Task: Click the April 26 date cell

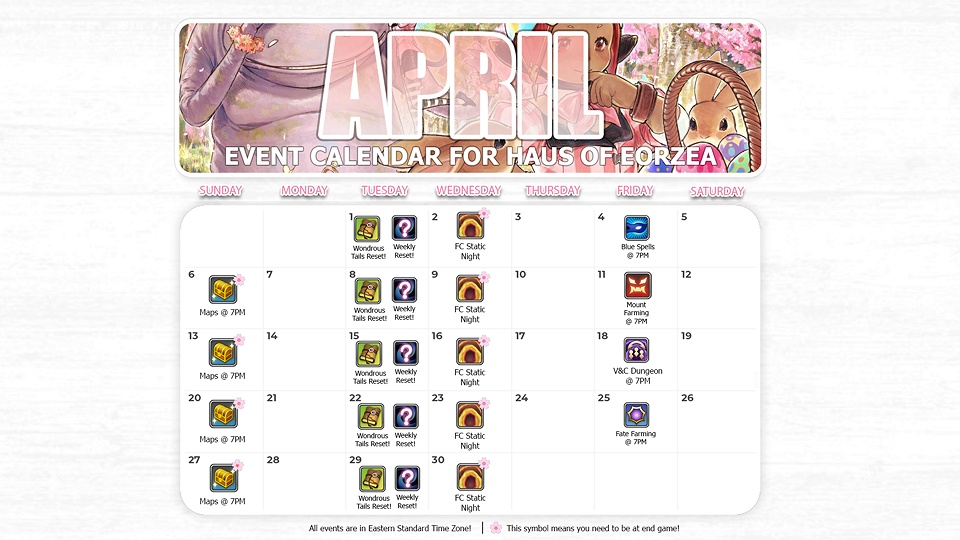Action: click(x=716, y=421)
